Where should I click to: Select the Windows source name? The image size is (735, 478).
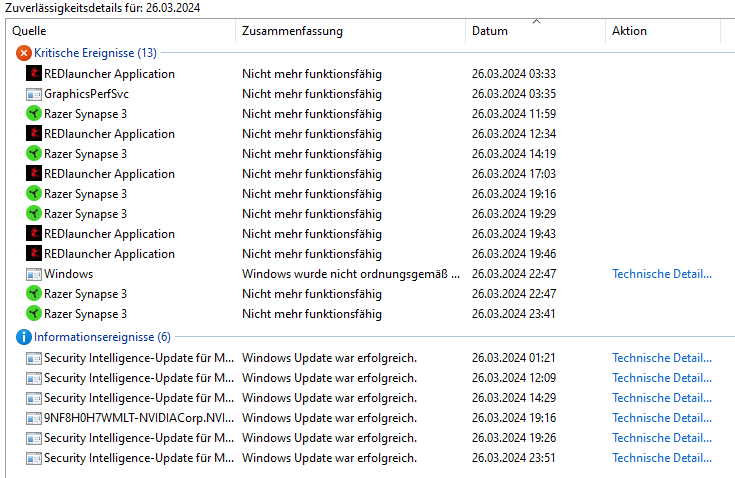coord(68,274)
